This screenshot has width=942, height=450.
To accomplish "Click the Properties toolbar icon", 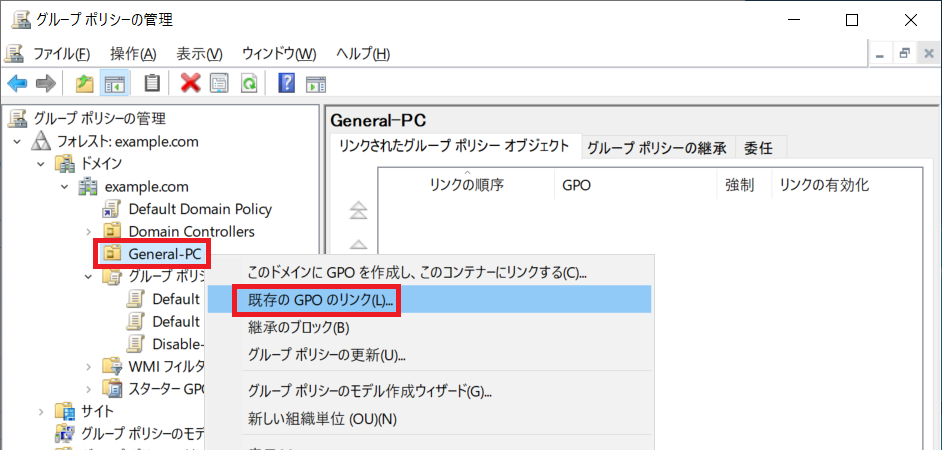I will 220,83.
